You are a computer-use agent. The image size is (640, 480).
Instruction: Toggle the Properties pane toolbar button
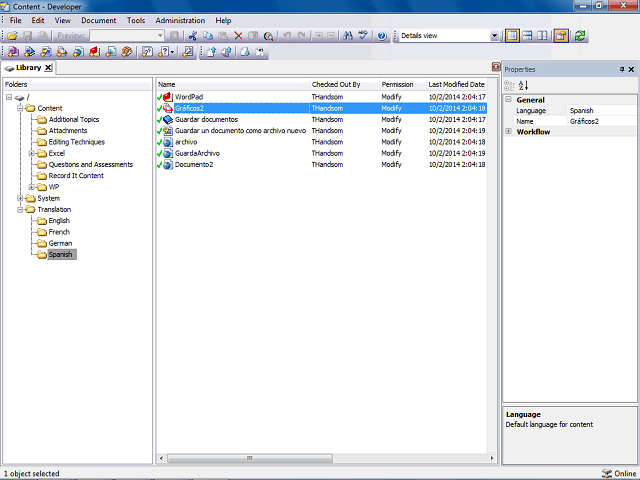pyautogui.click(x=561, y=36)
